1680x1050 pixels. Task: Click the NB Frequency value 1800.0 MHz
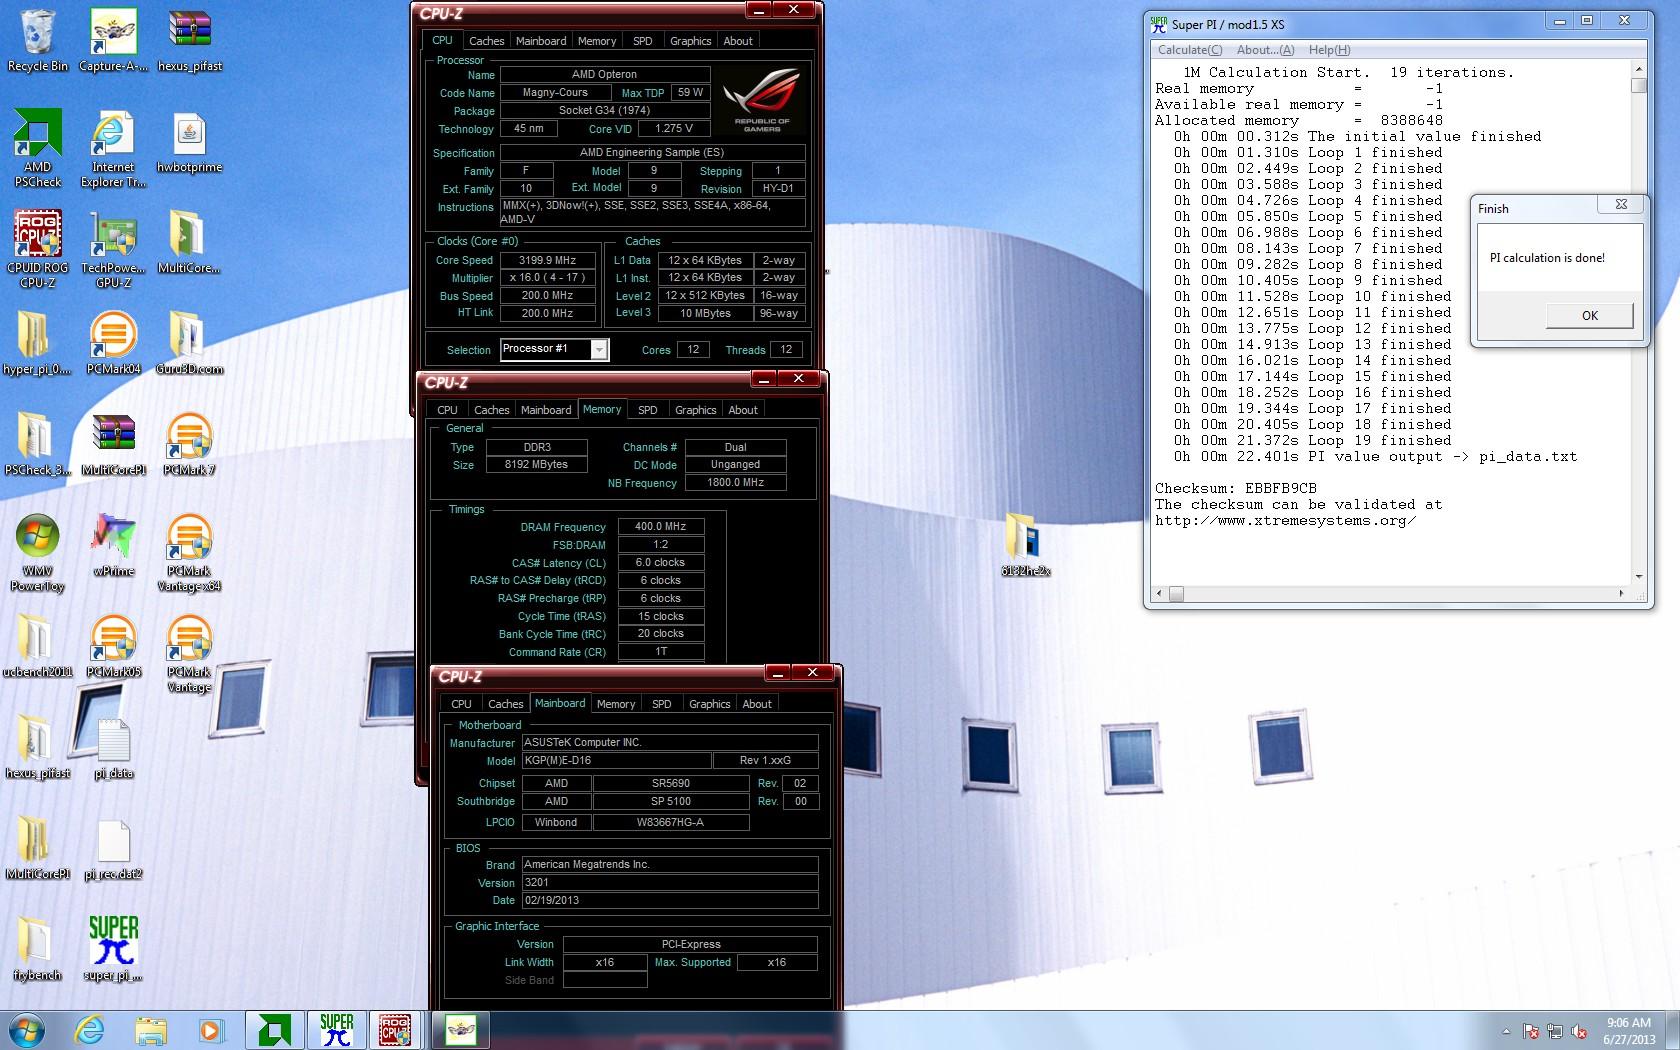tap(735, 482)
